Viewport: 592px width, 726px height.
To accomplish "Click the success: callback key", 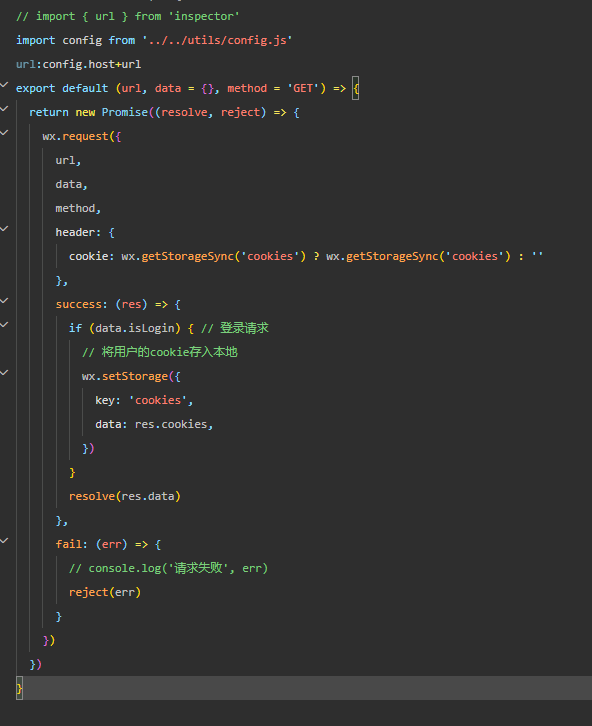I will coord(81,305).
